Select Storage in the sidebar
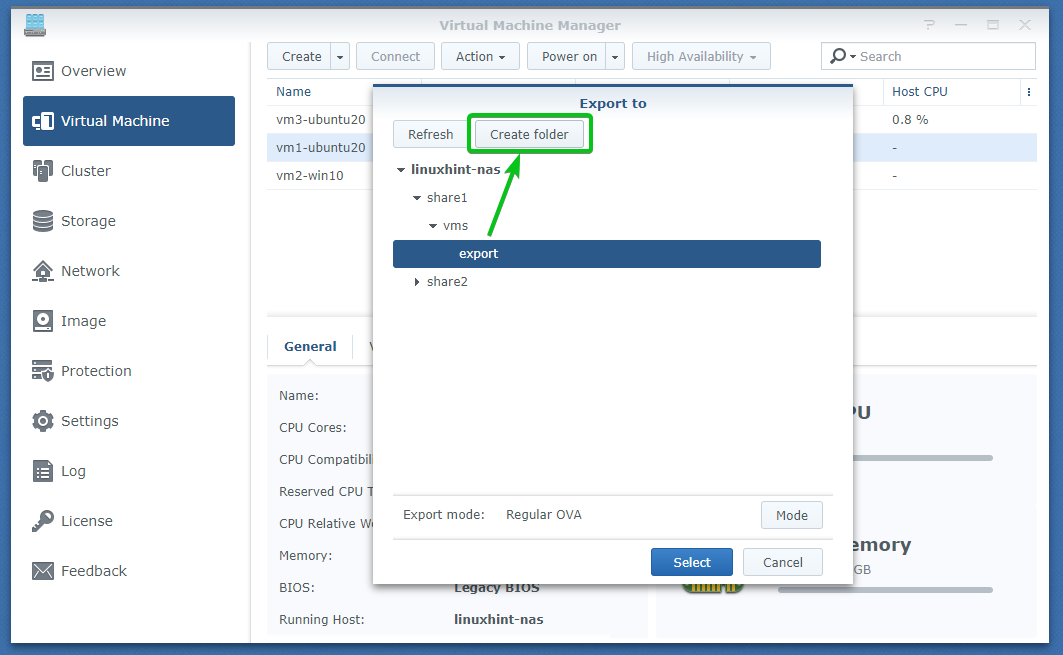Image resolution: width=1063 pixels, height=655 pixels. 129,221
